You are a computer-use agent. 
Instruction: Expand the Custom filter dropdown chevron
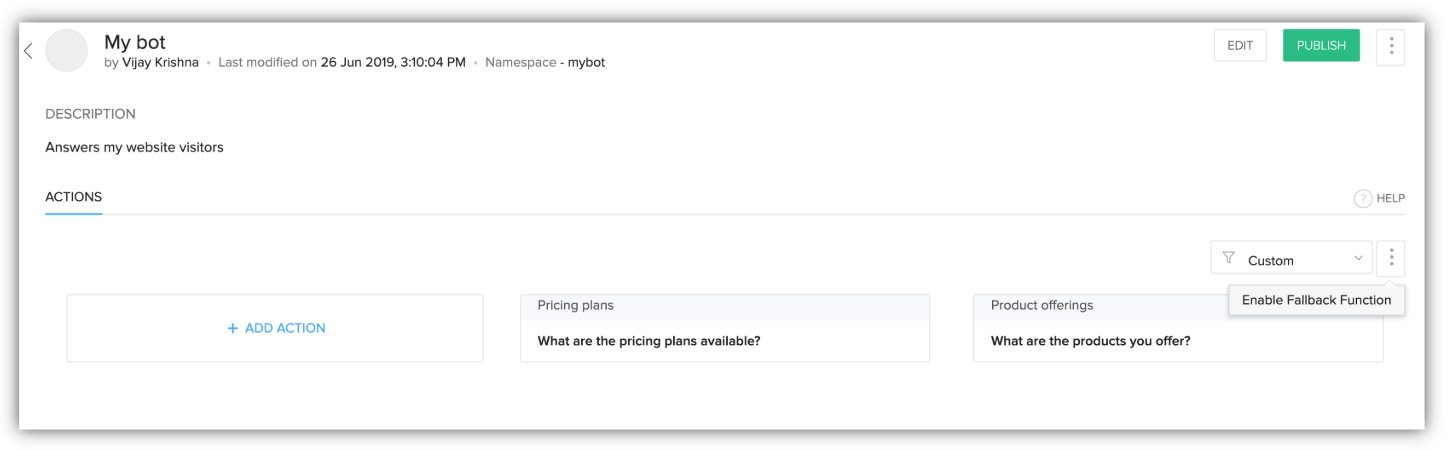pyautogui.click(x=1358, y=259)
